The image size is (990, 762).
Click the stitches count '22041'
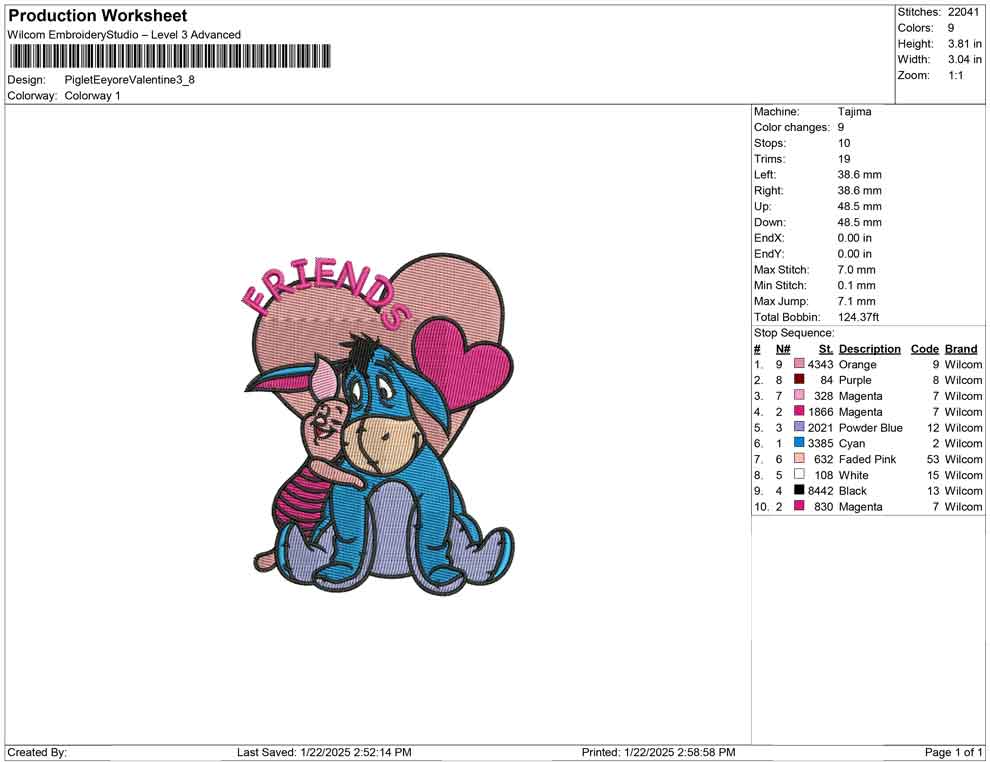[963, 12]
